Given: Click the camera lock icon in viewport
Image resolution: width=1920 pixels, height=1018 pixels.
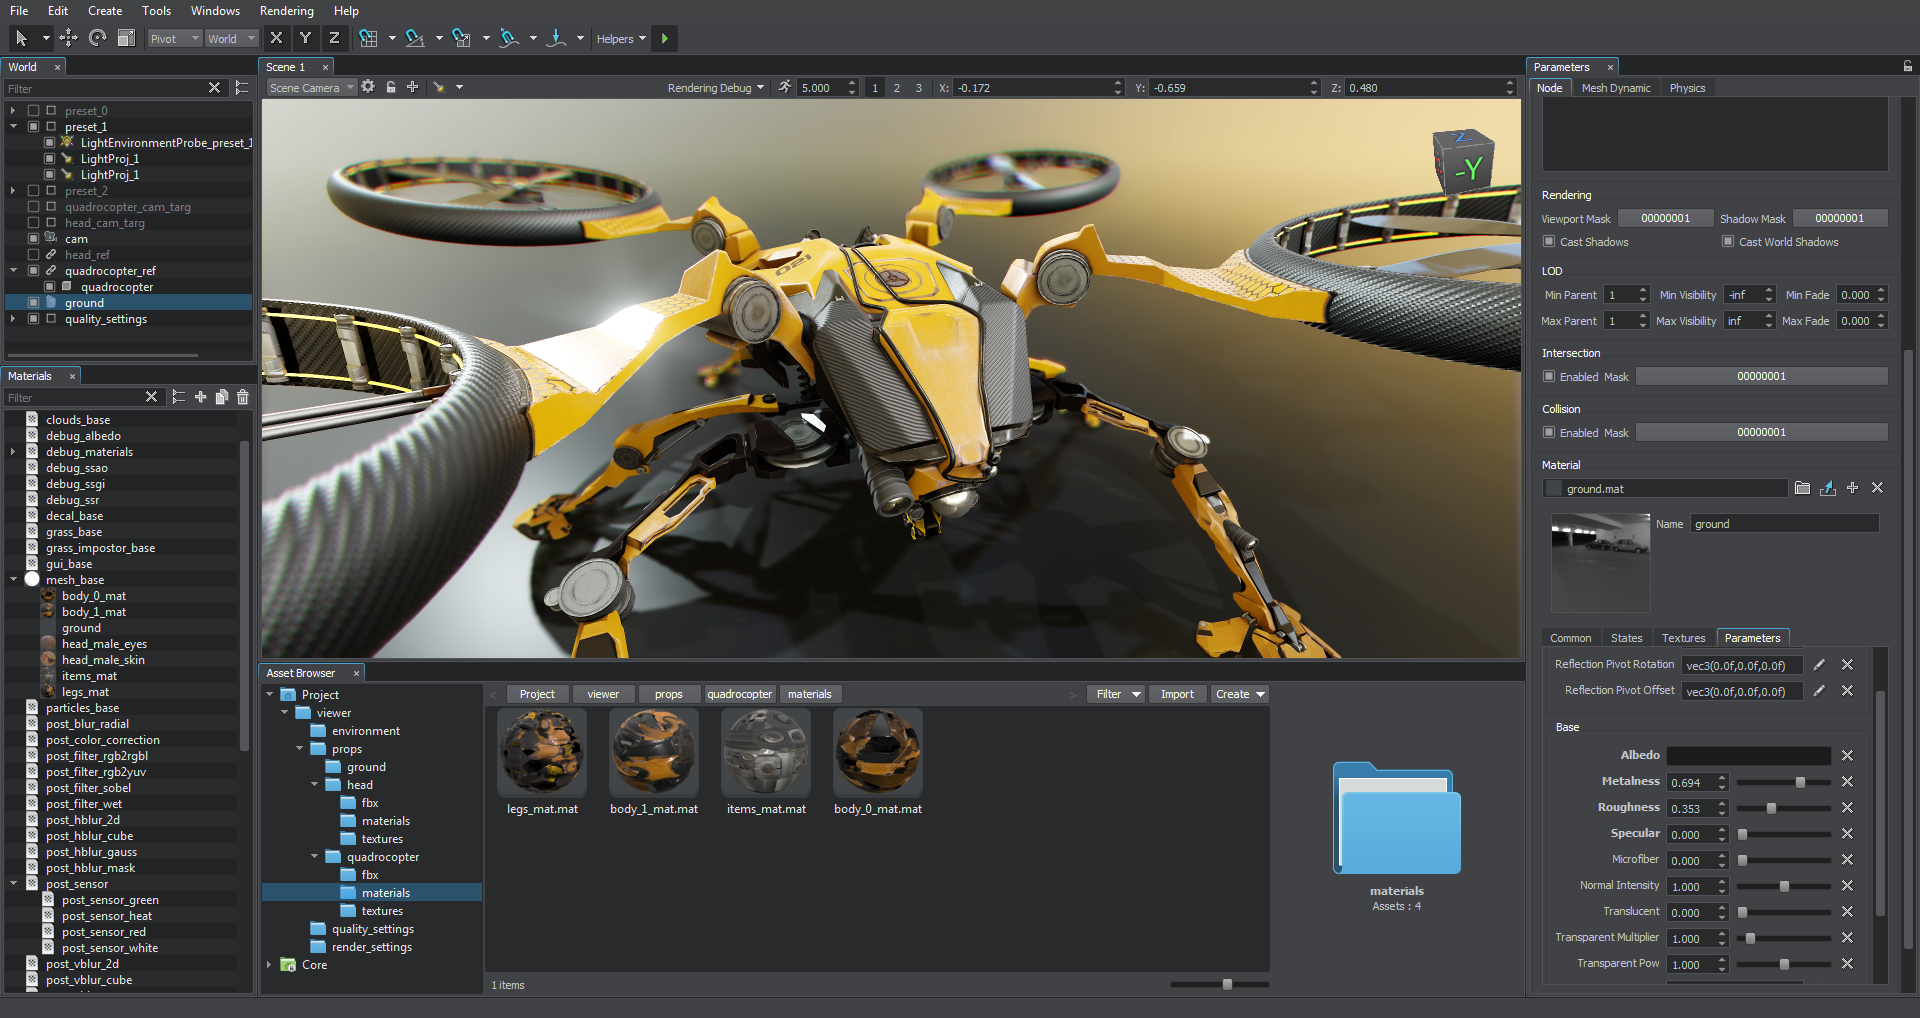Looking at the screenshot, I should coord(391,87).
